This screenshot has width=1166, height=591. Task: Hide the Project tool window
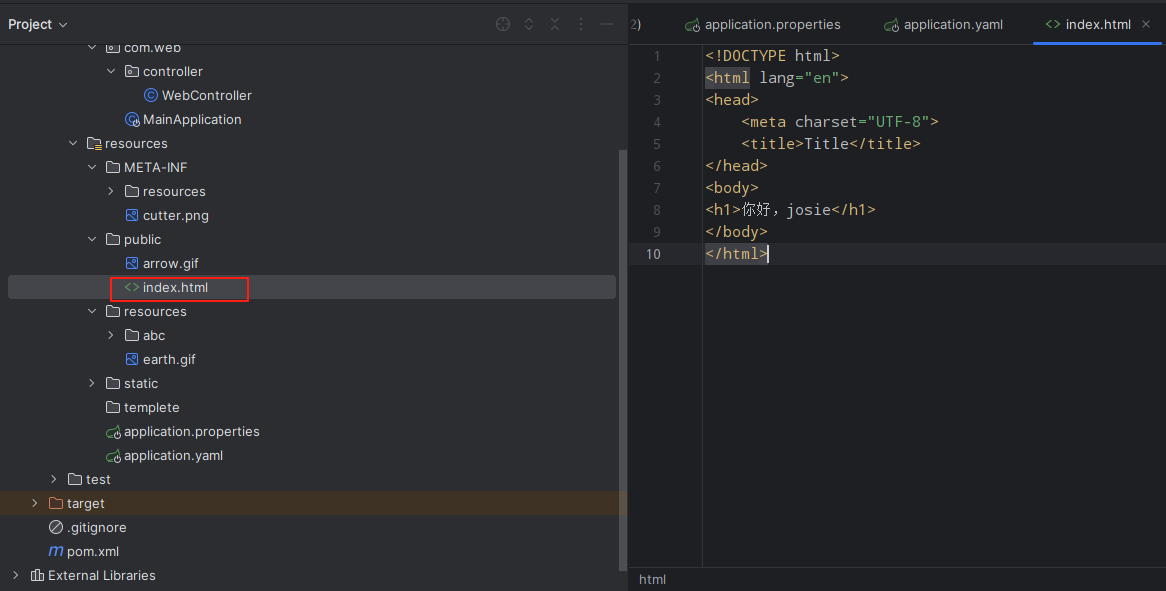pyautogui.click(x=607, y=25)
